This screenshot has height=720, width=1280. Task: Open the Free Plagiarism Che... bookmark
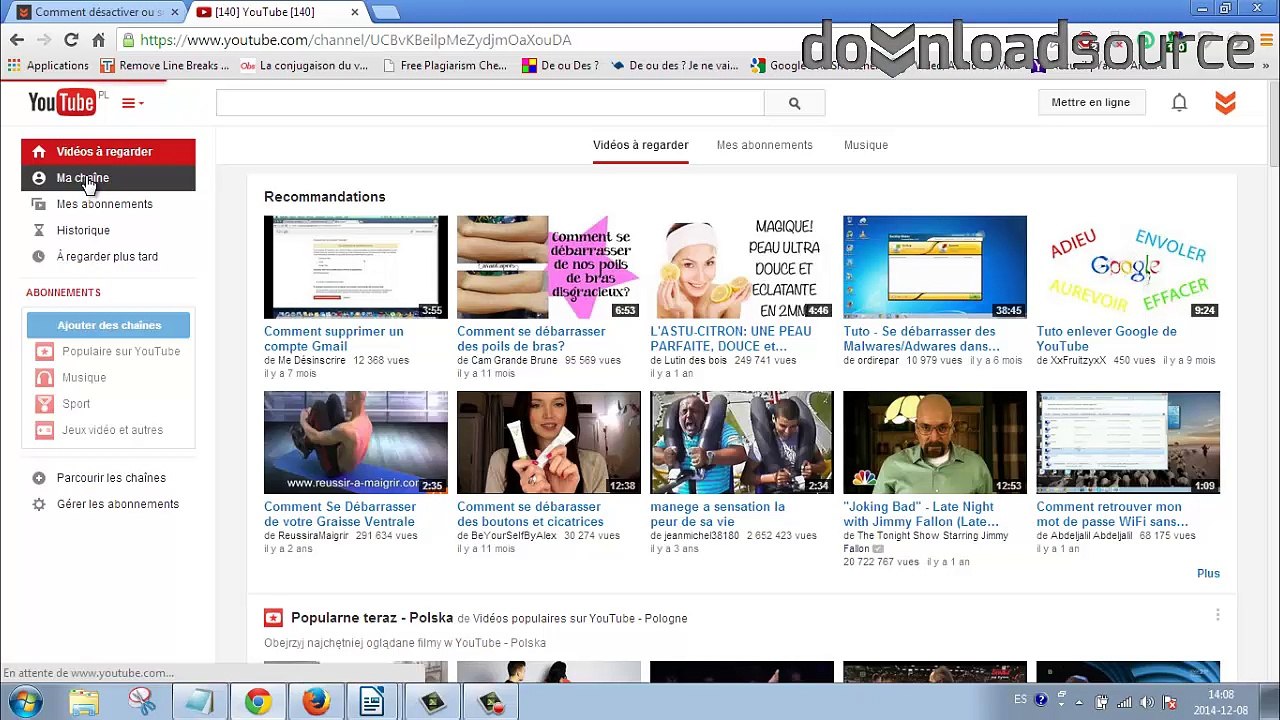444,66
